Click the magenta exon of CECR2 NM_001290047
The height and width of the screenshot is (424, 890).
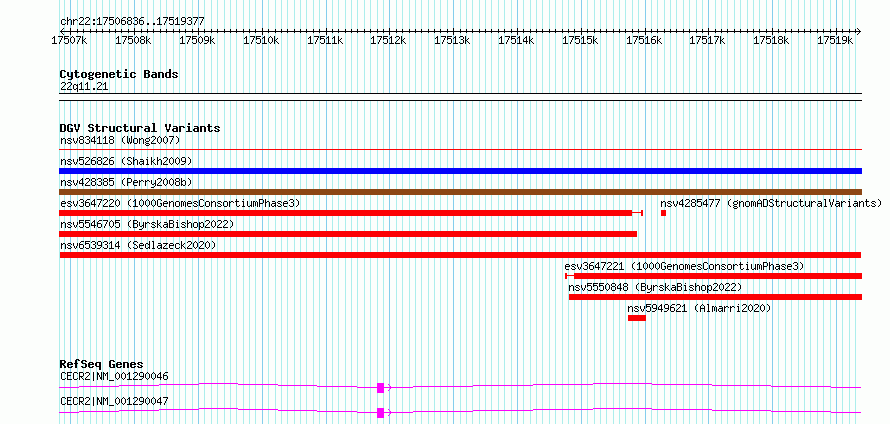(381, 413)
